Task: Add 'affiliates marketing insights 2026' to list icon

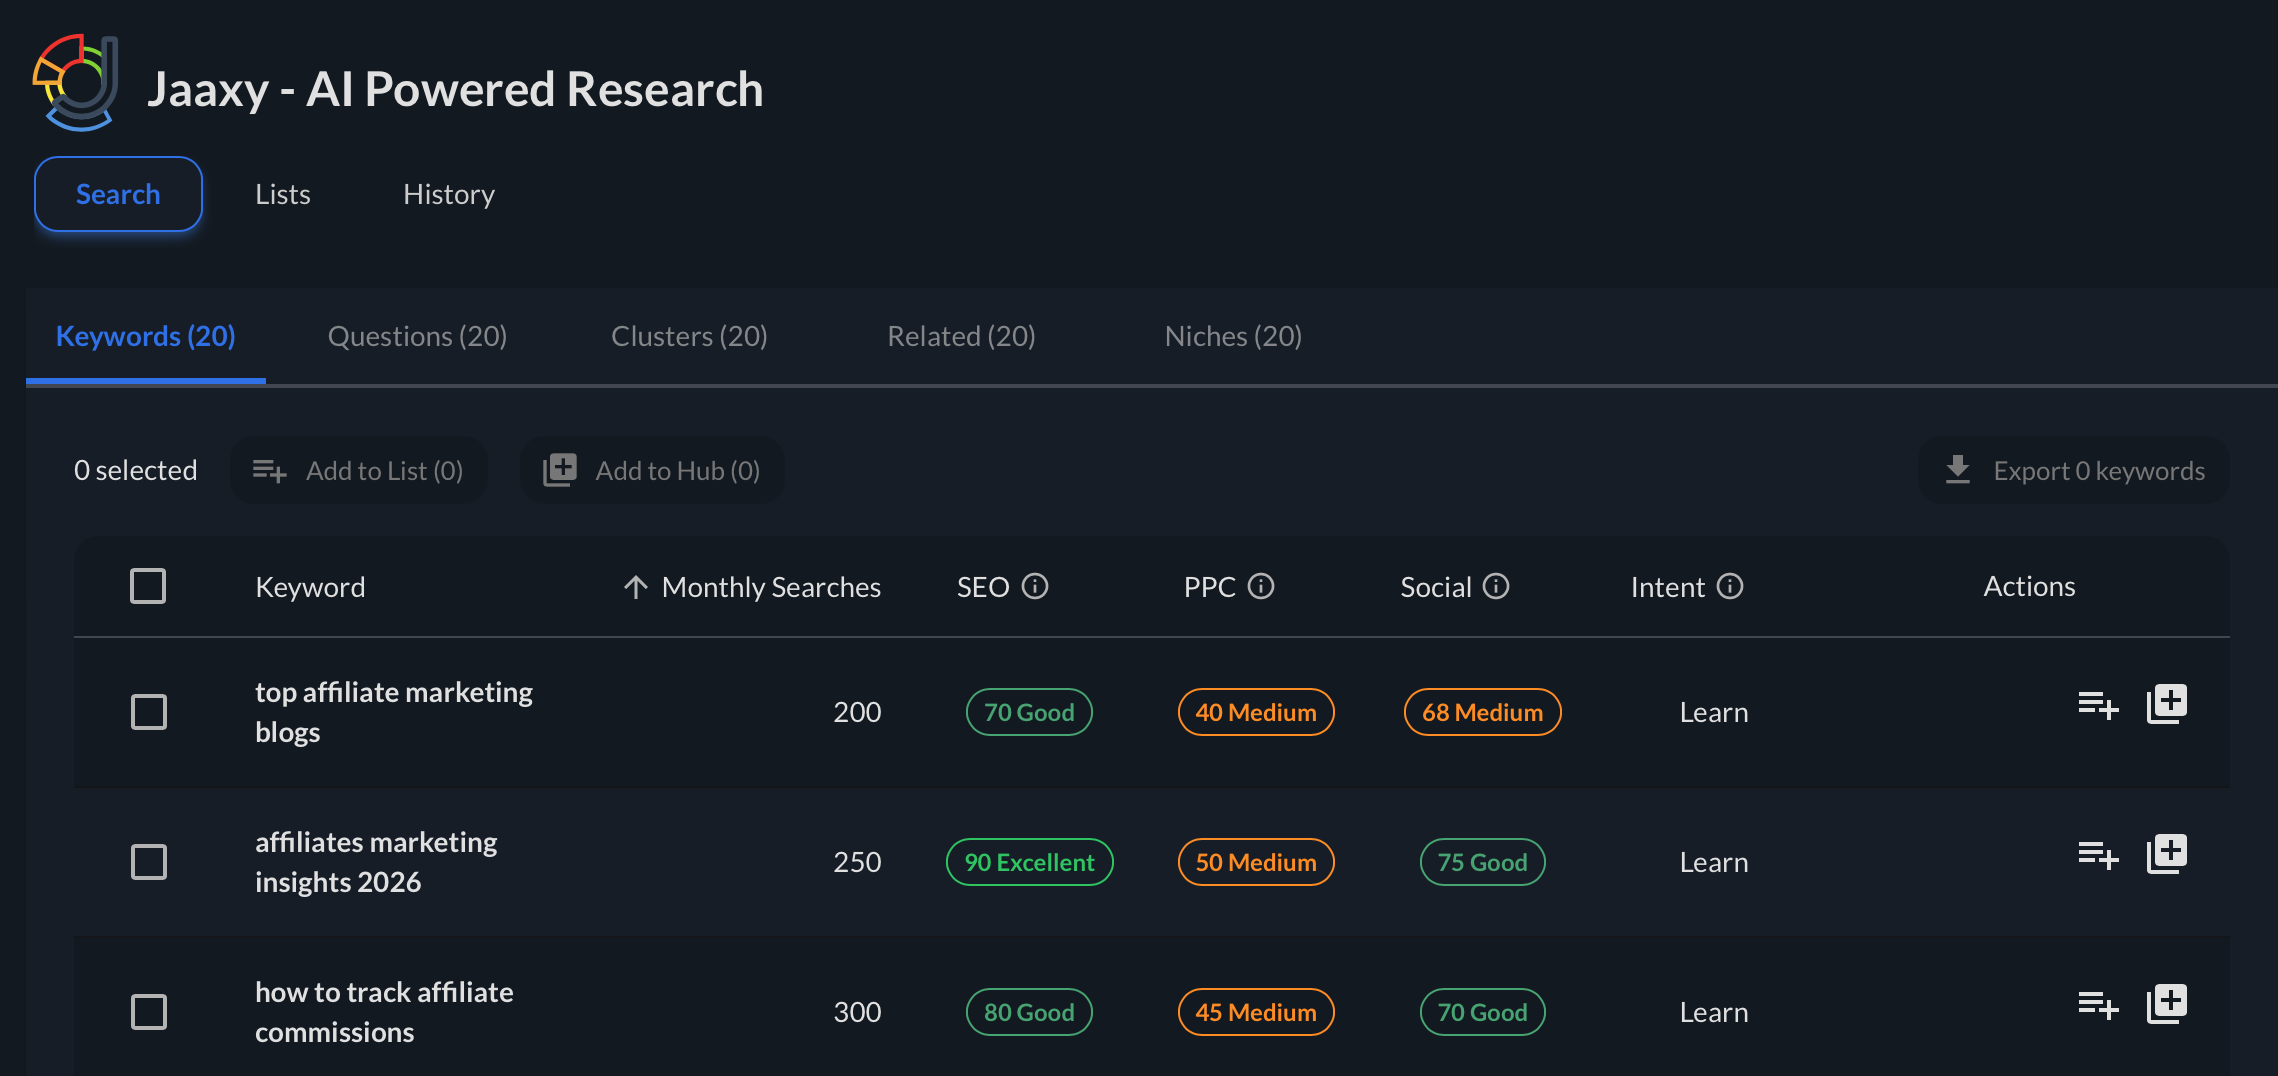Action: click(2098, 855)
